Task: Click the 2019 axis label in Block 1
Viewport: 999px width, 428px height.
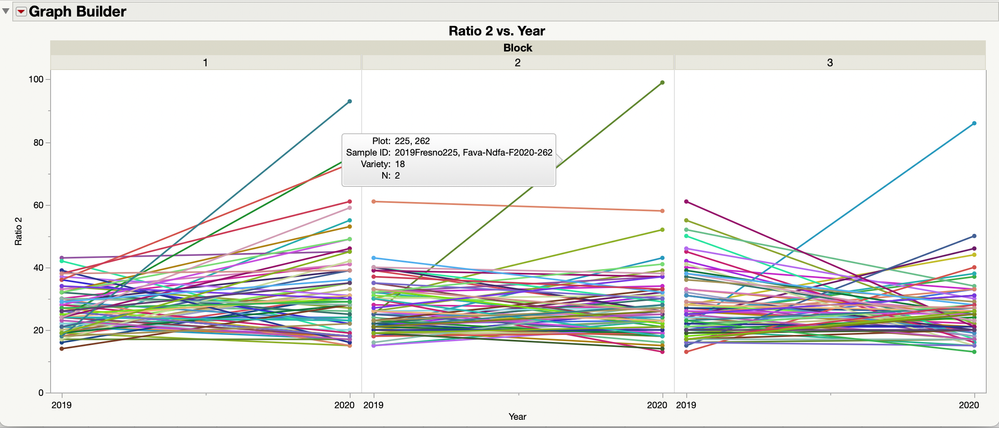Action: (61, 404)
